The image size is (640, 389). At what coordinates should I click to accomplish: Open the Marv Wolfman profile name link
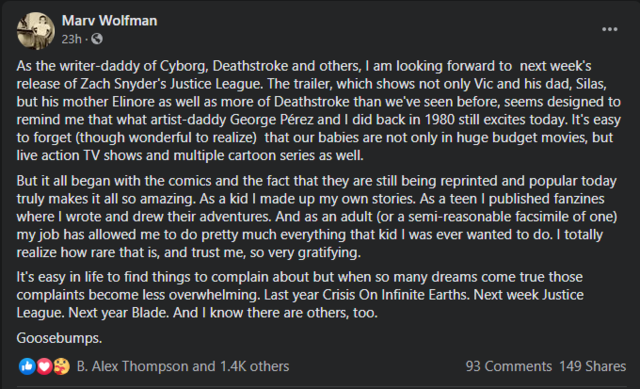click(109, 20)
